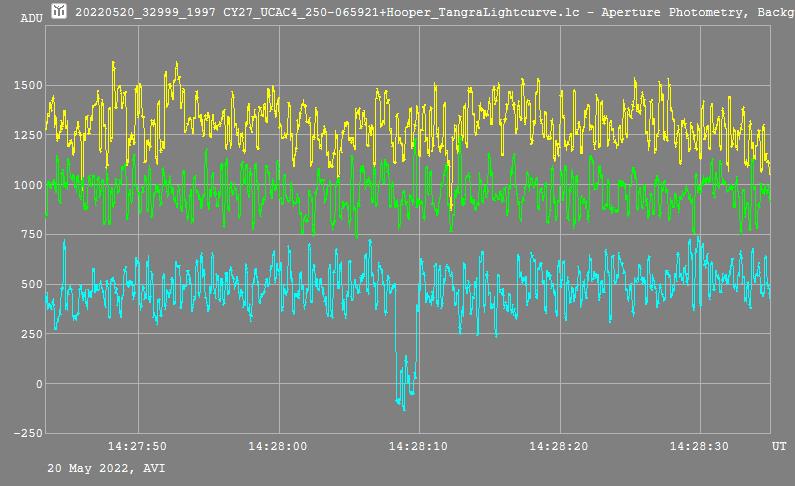Image resolution: width=795 pixels, height=486 pixels.
Task: Click the 1500 y-axis value
Action: [28, 85]
